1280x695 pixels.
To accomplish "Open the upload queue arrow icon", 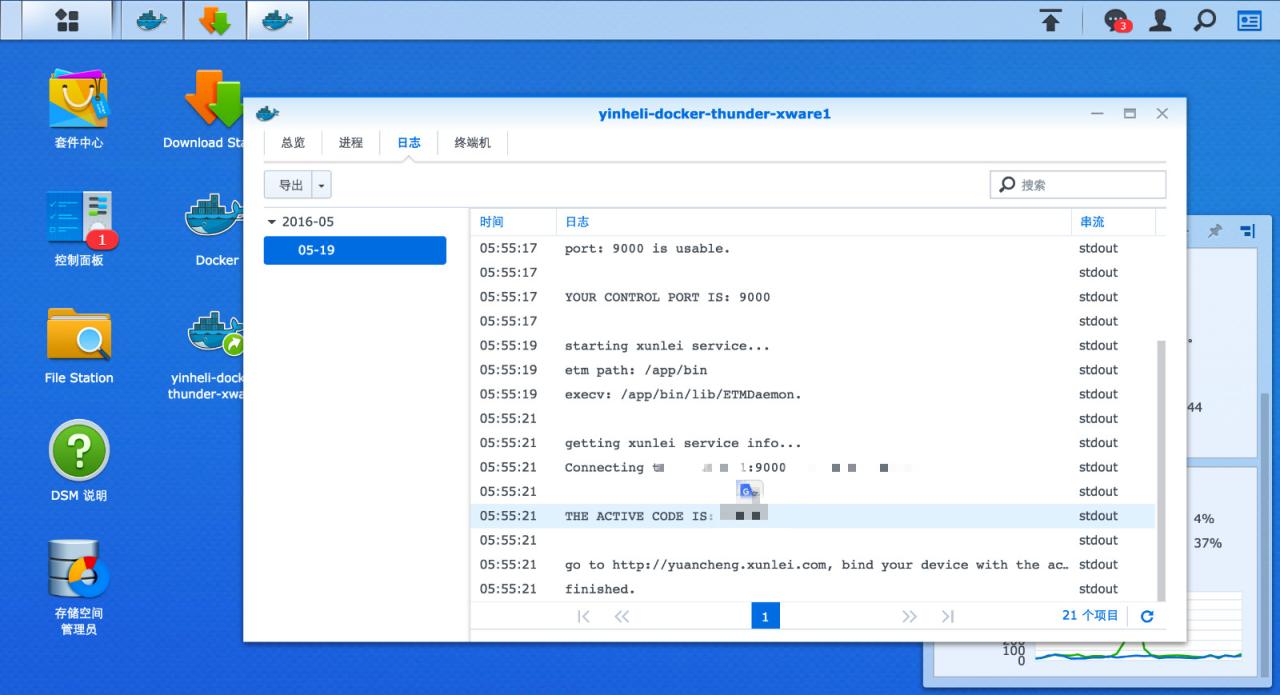I will click(x=1050, y=20).
